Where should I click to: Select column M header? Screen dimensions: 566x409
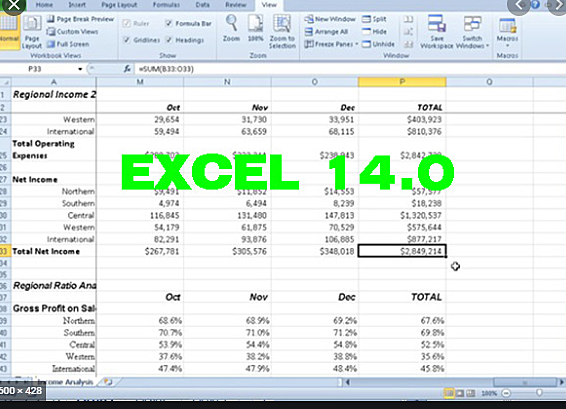140,82
